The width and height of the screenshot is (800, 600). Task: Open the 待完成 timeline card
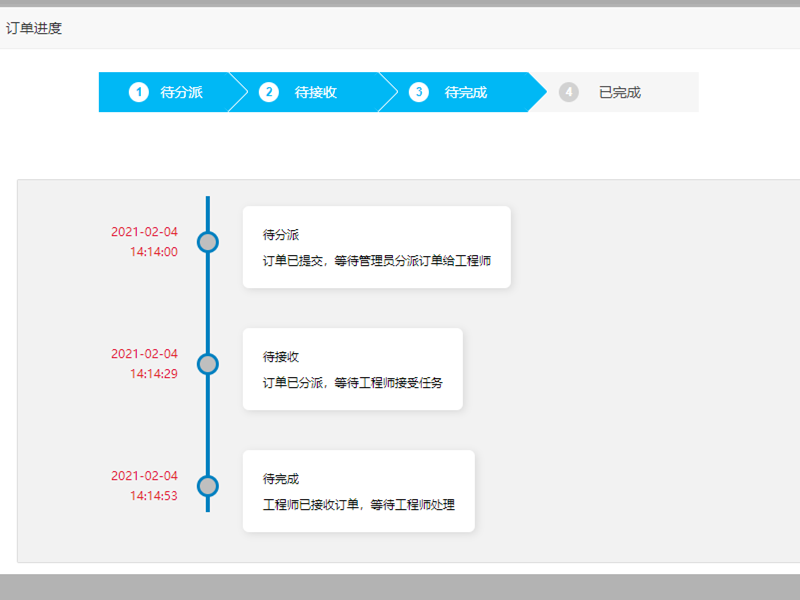click(x=358, y=490)
